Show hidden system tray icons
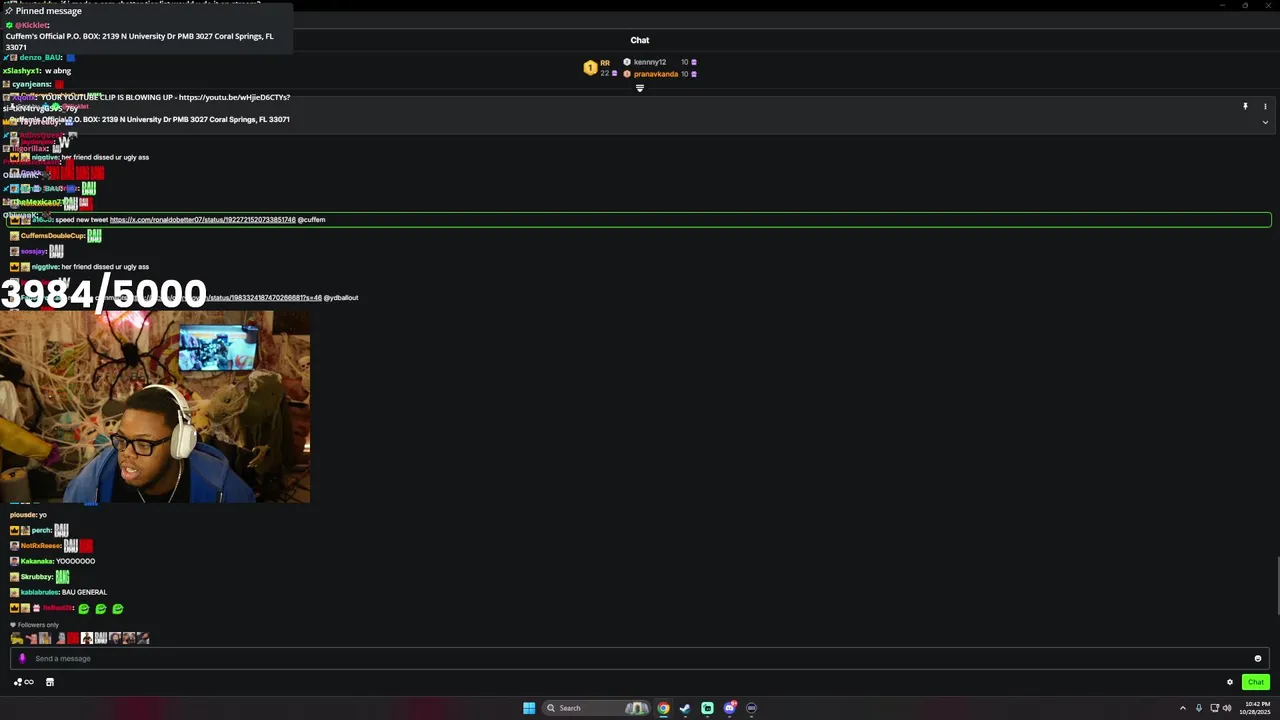 pyautogui.click(x=1183, y=708)
